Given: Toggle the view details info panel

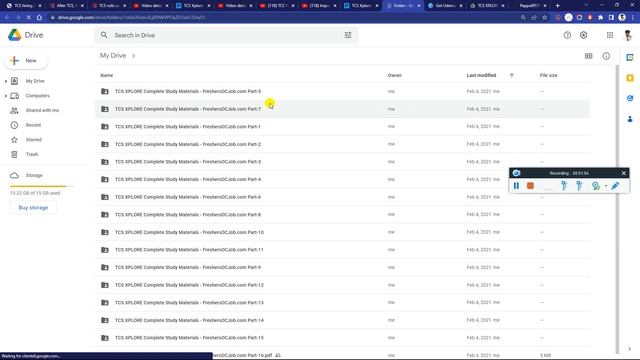Looking at the screenshot, I should (x=606, y=56).
